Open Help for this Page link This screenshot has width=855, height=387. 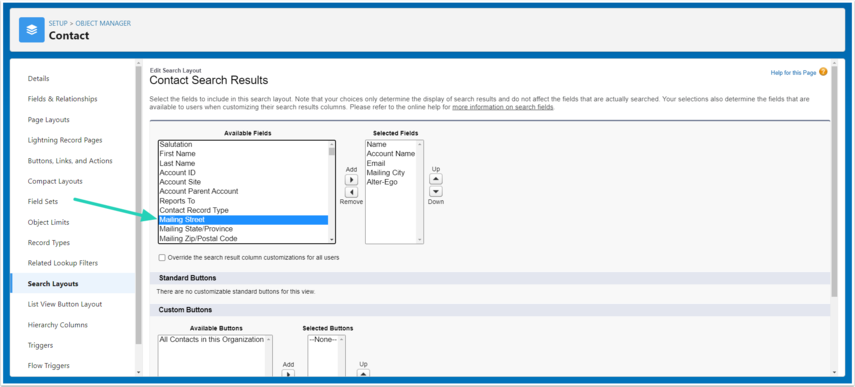tap(793, 72)
